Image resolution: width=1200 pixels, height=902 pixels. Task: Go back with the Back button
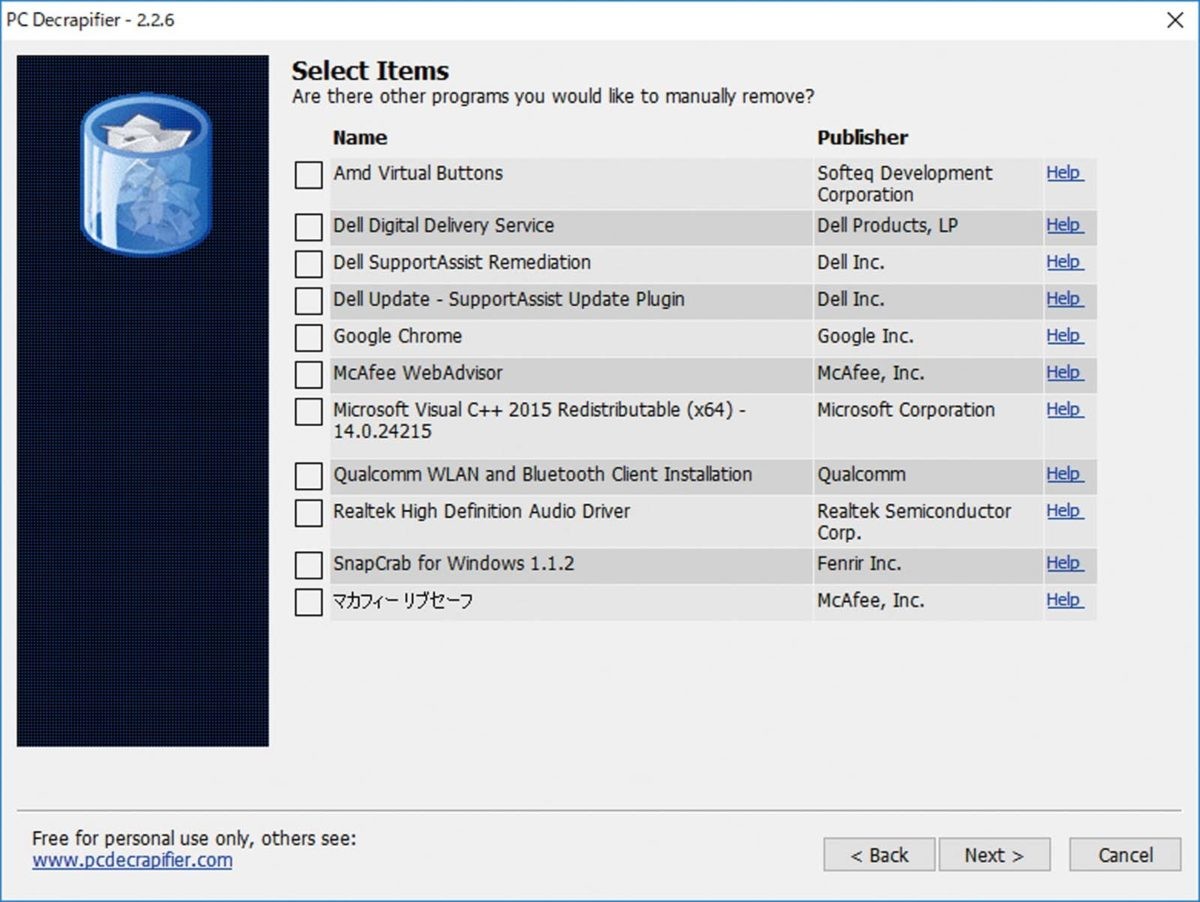click(x=879, y=855)
